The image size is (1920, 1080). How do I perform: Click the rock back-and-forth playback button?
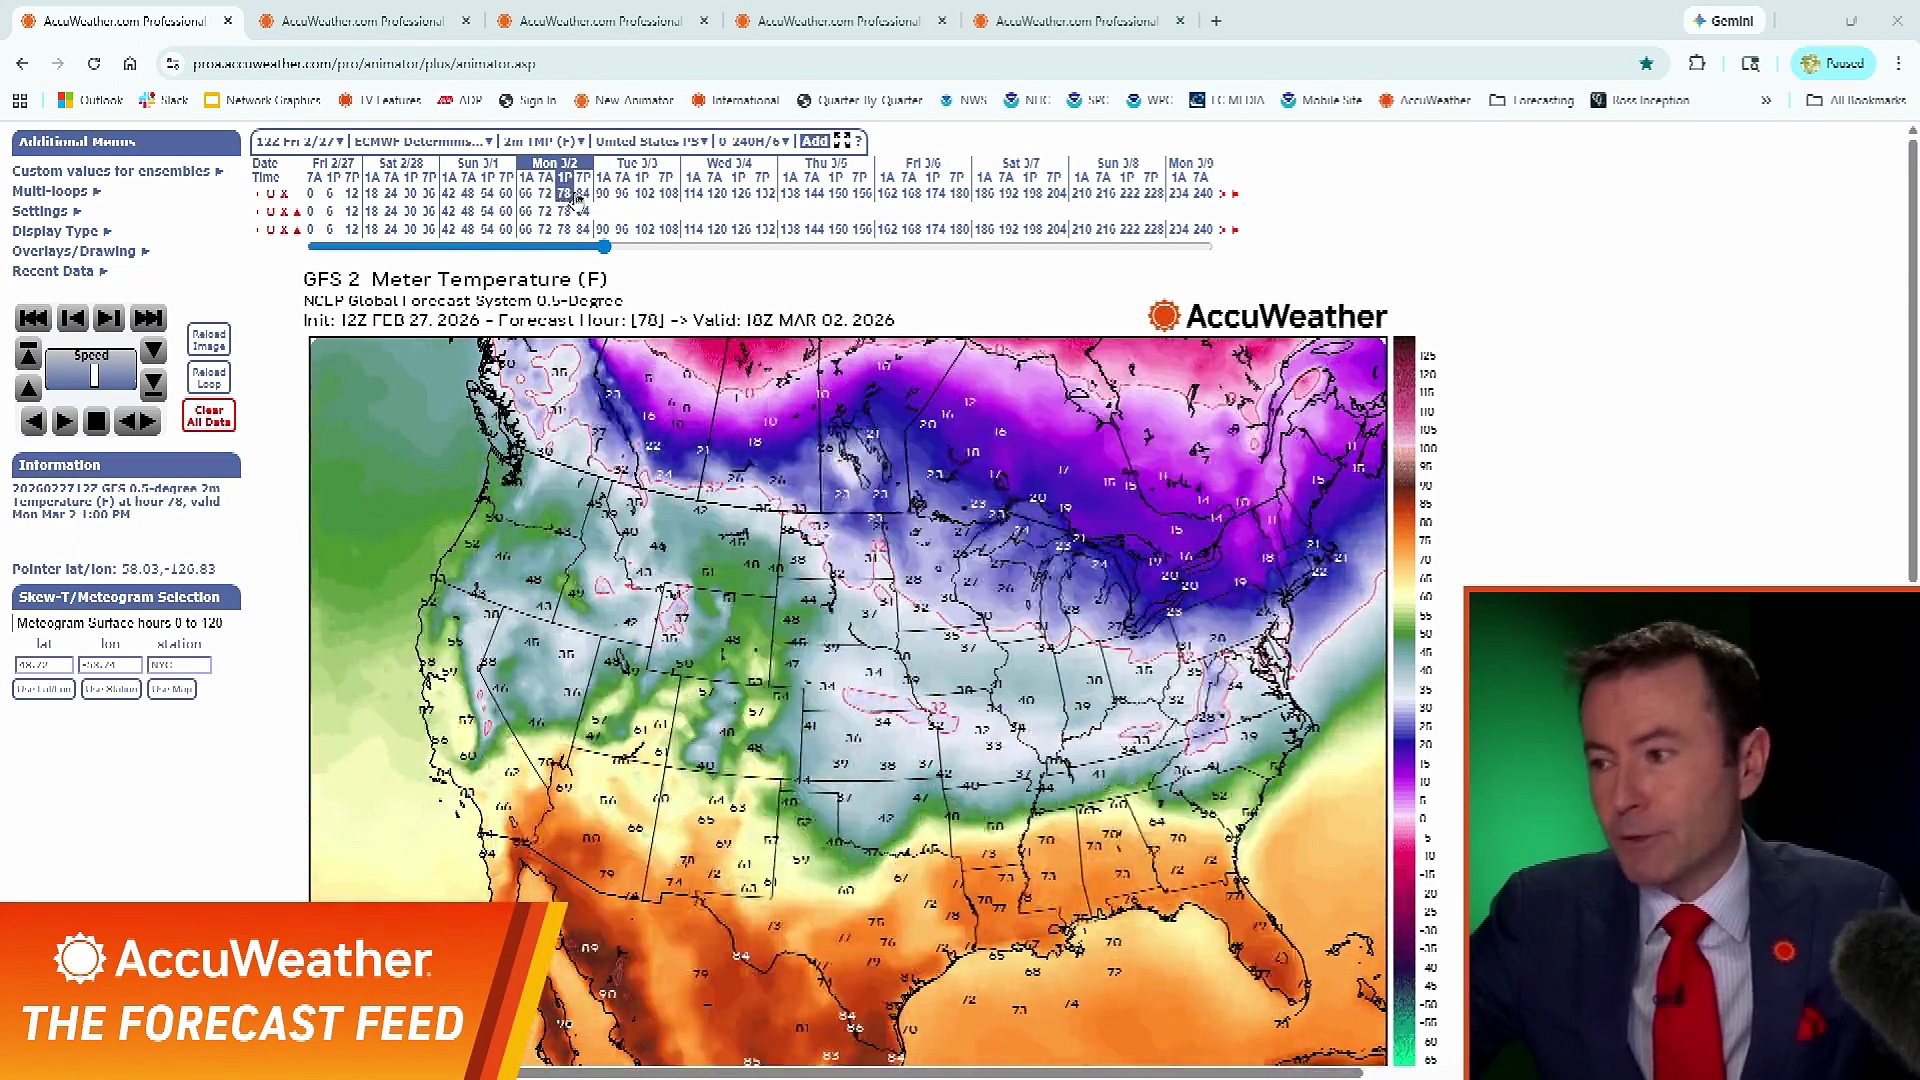pos(138,422)
